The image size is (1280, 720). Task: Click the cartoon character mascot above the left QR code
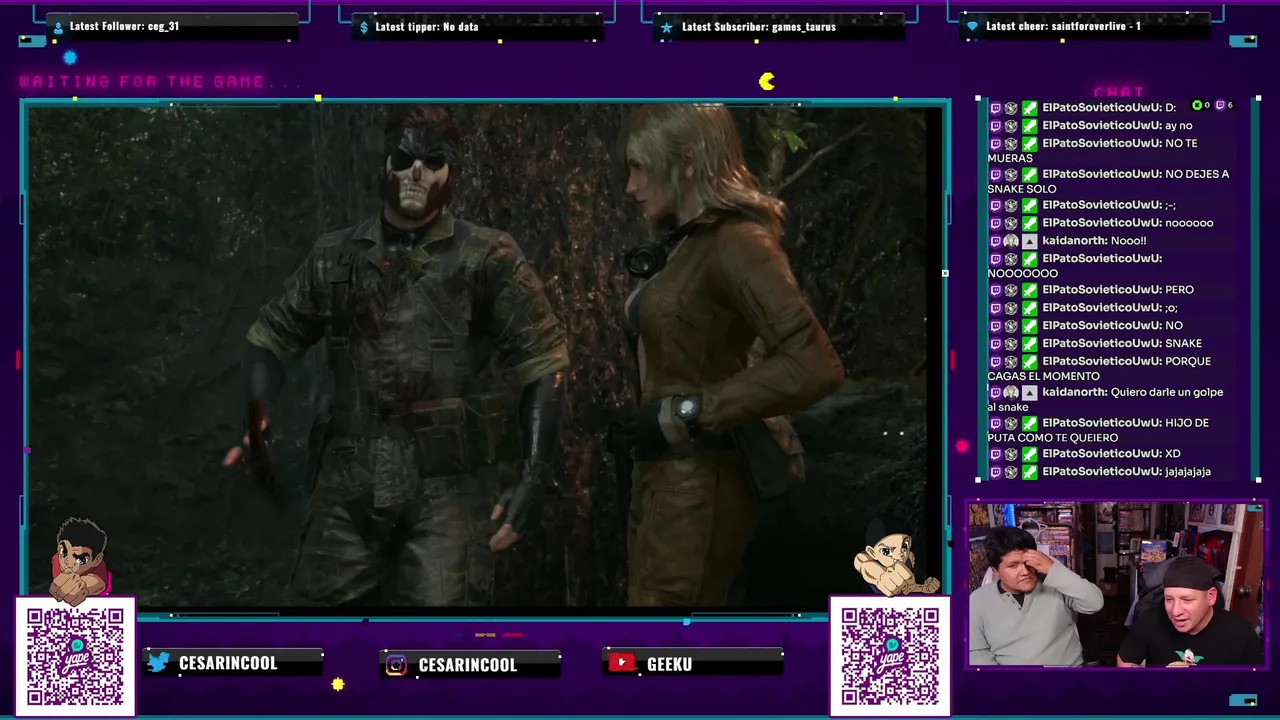click(81, 560)
